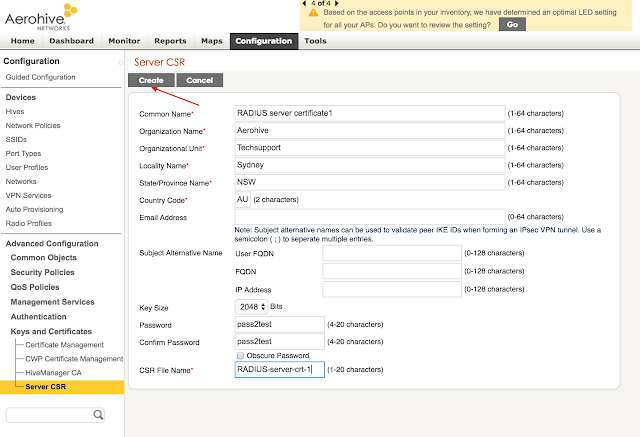This screenshot has height=437, width=640.
Task: Show next notification with right arrow
Action: click(x=337, y=3)
